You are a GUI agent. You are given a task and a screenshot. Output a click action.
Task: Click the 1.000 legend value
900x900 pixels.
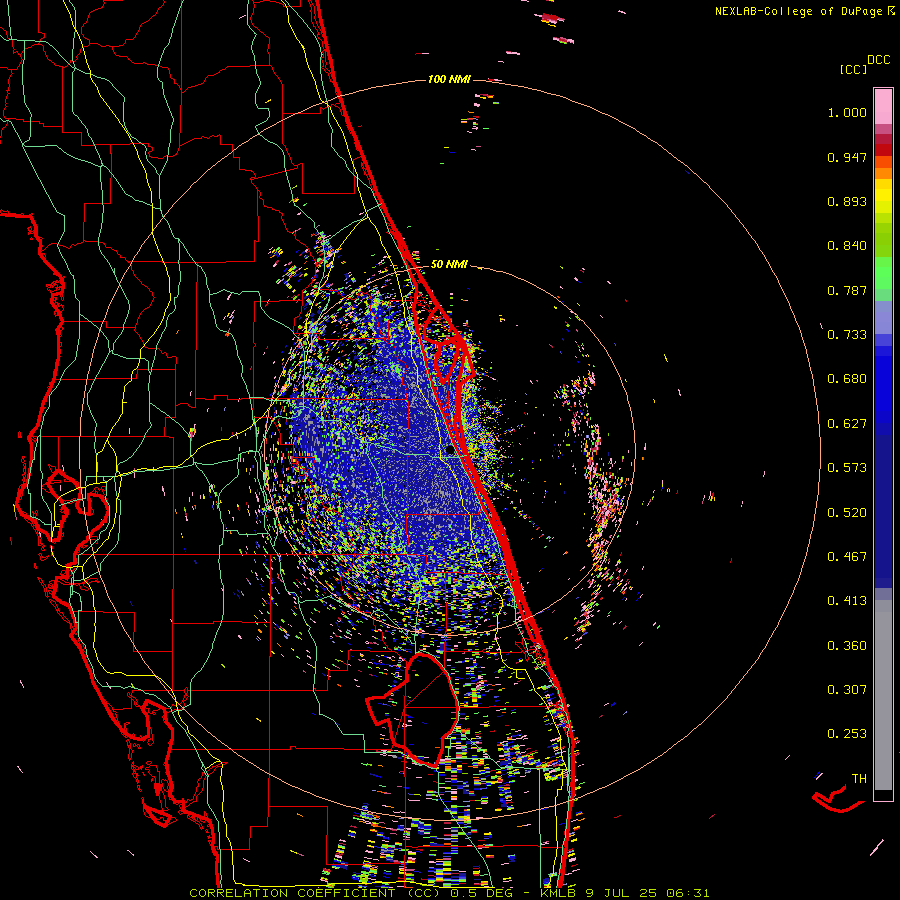[x=847, y=112]
